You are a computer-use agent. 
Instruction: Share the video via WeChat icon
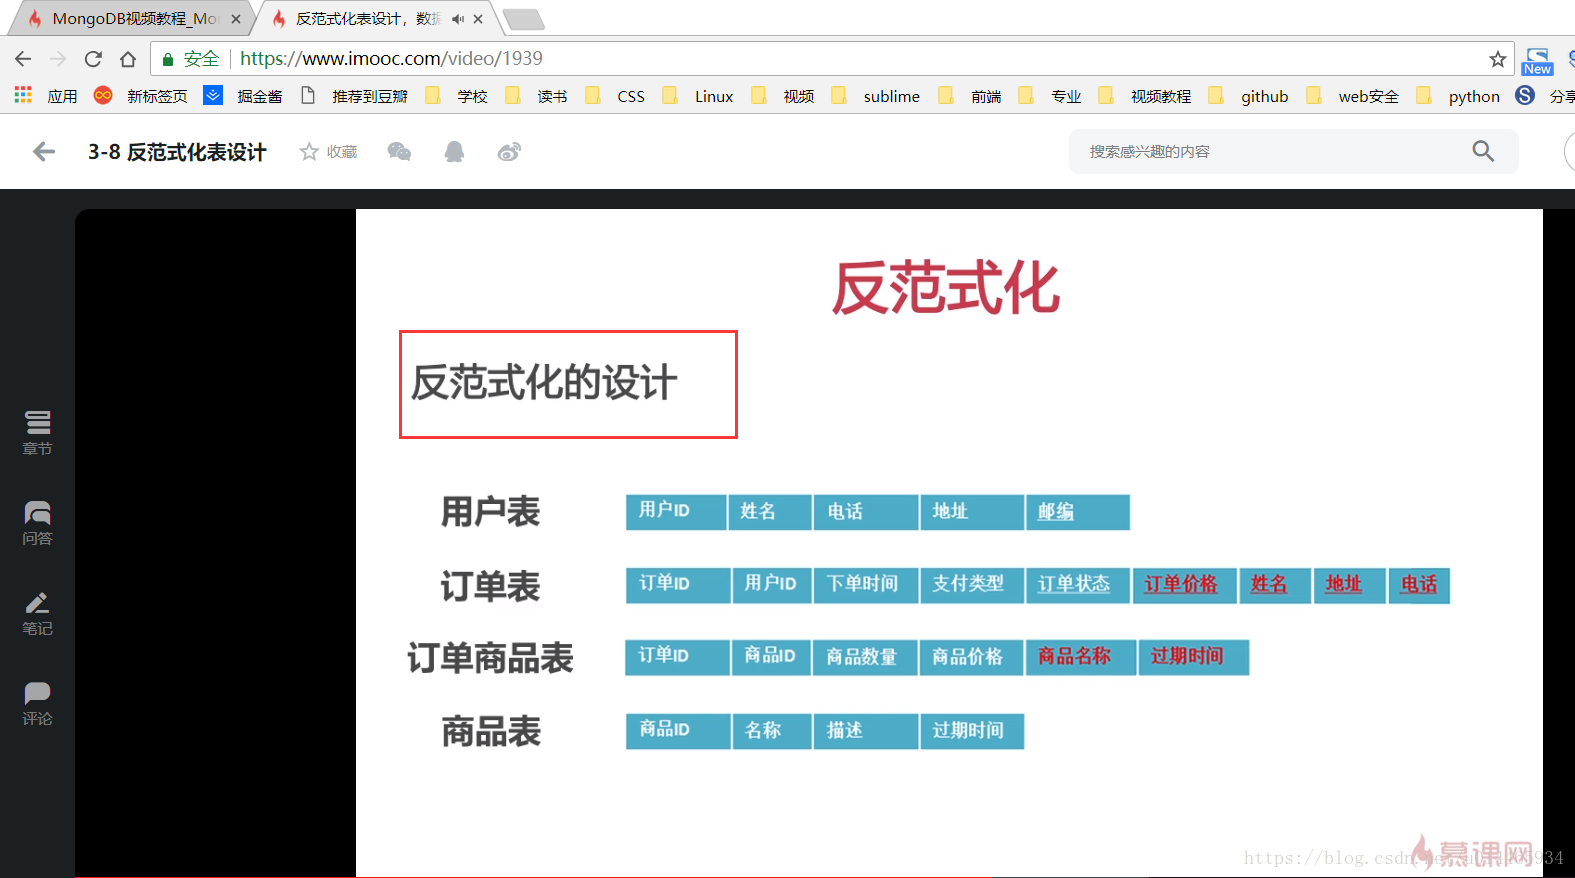[x=399, y=152]
